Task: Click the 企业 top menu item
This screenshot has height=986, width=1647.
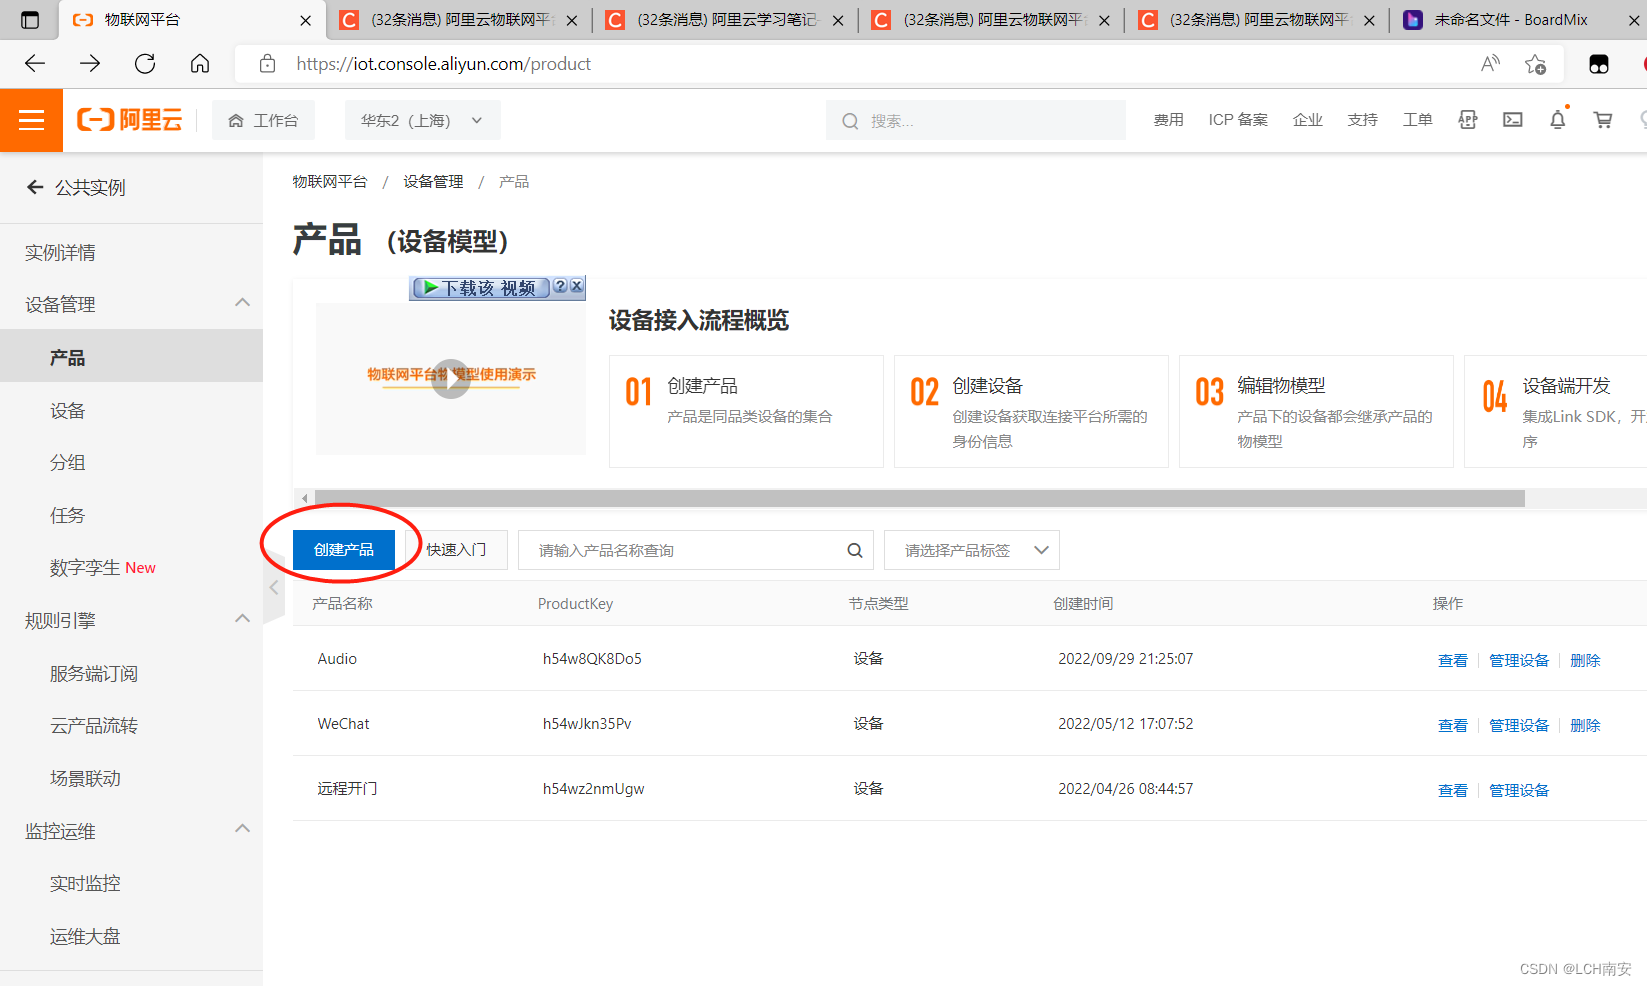Action: (1307, 120)
